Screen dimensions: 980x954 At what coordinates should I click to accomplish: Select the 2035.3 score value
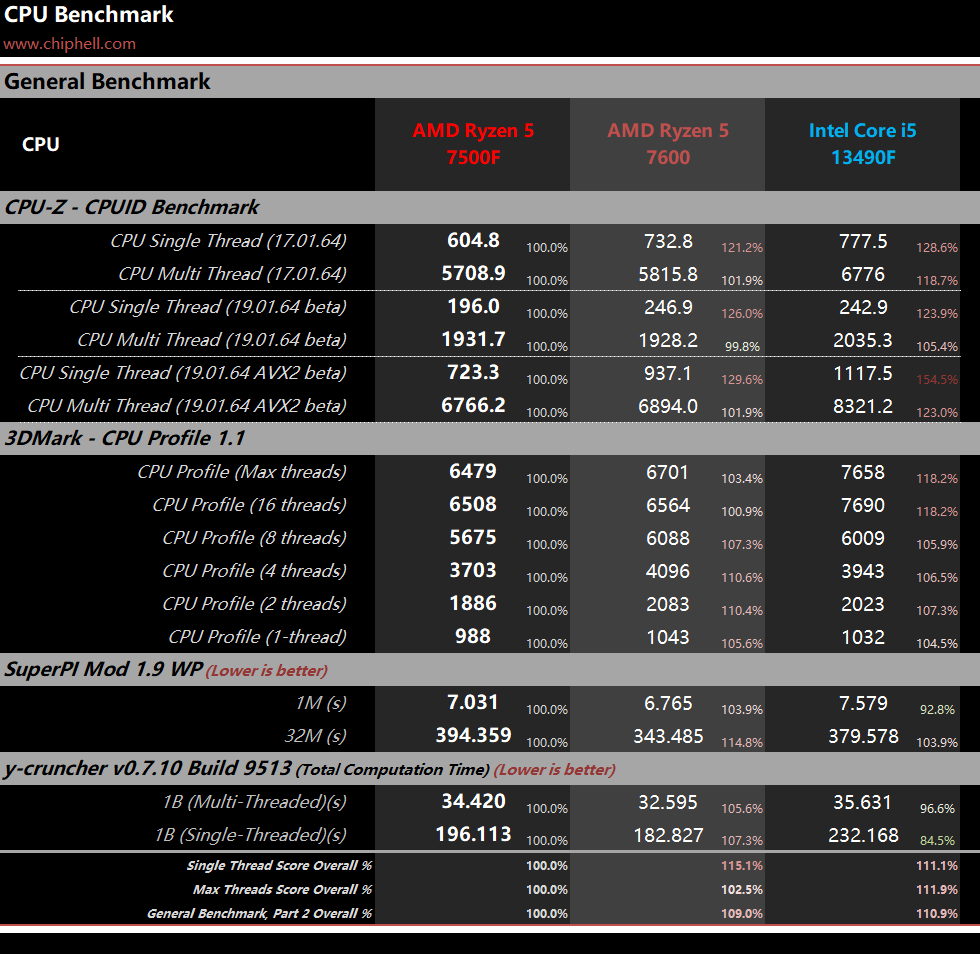tap(862, 341)
